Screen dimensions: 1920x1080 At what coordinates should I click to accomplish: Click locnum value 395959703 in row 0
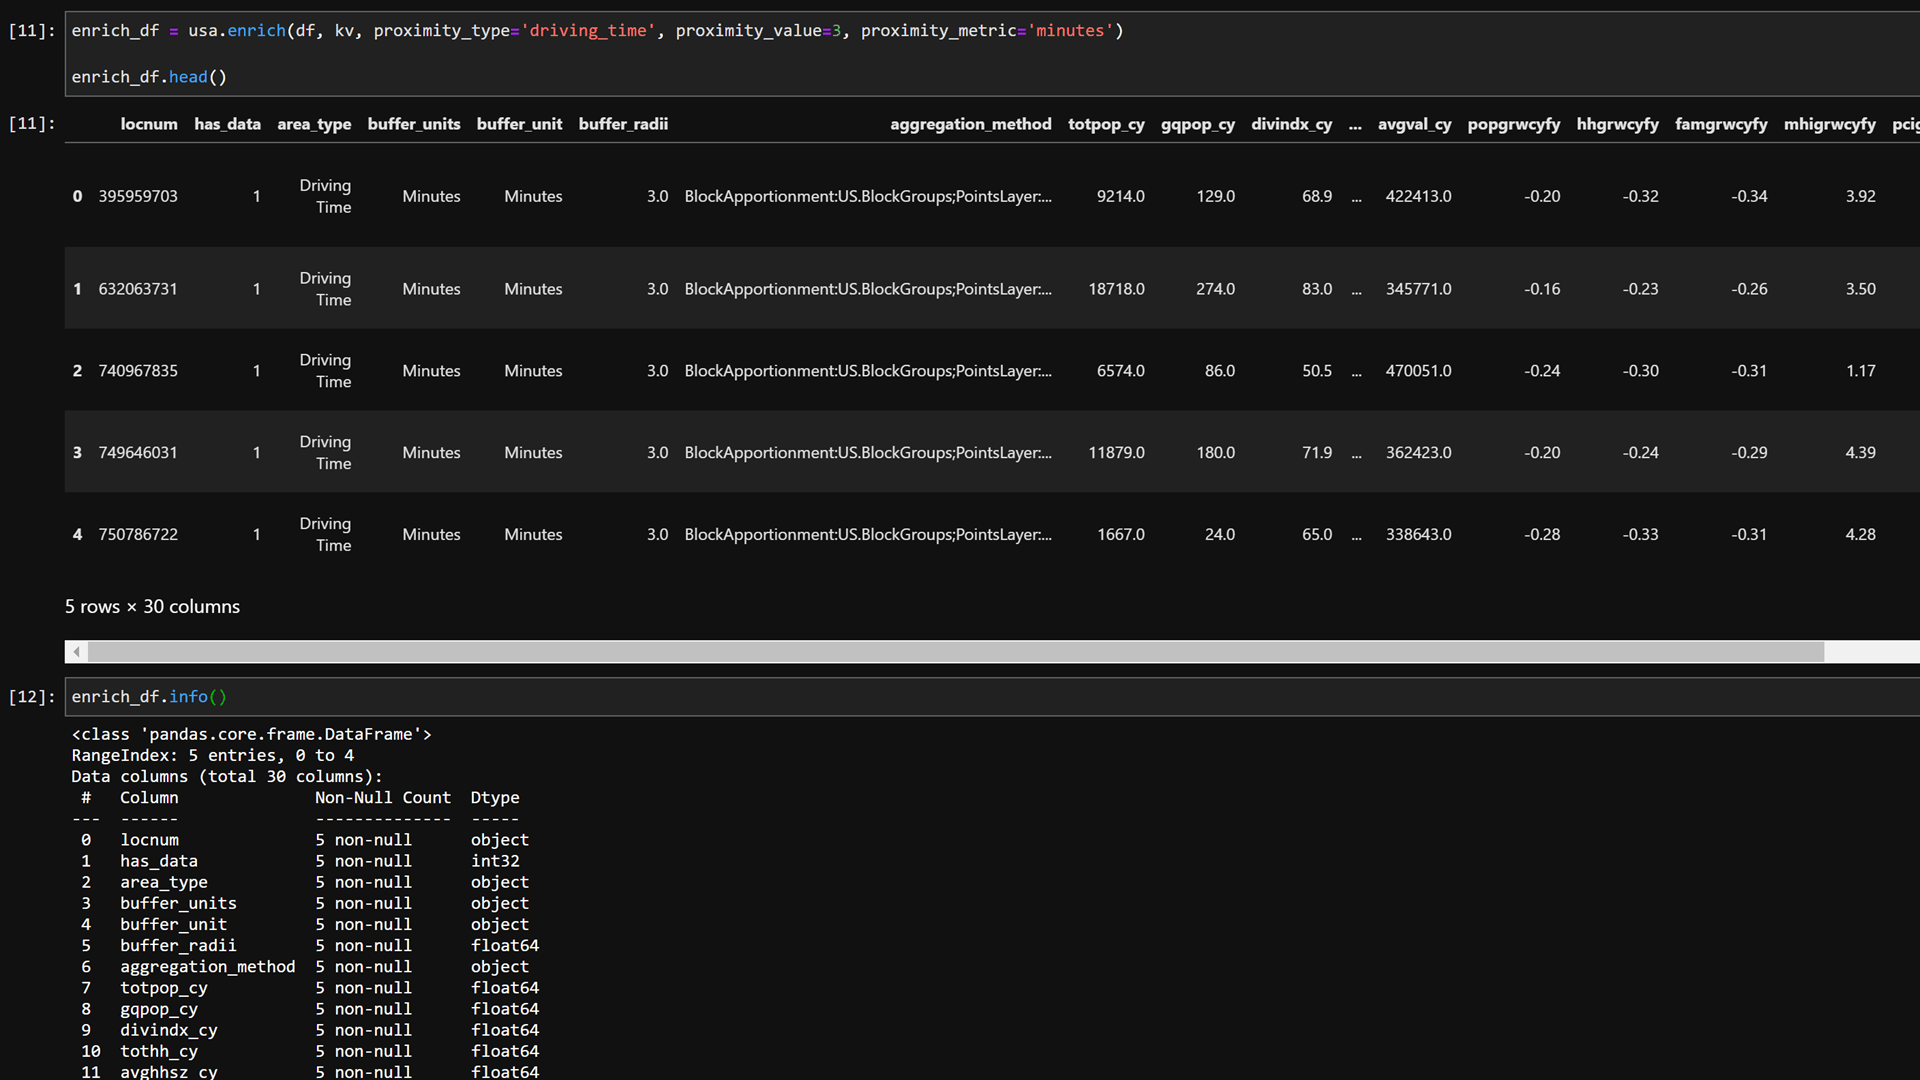click(138, 196)
